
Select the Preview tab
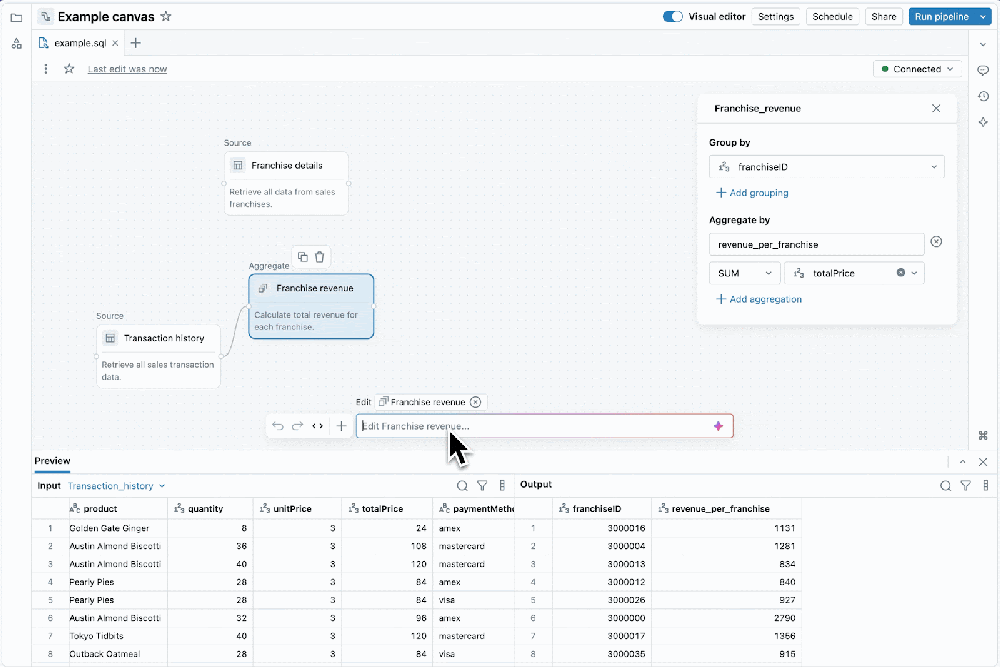(52, 461)
